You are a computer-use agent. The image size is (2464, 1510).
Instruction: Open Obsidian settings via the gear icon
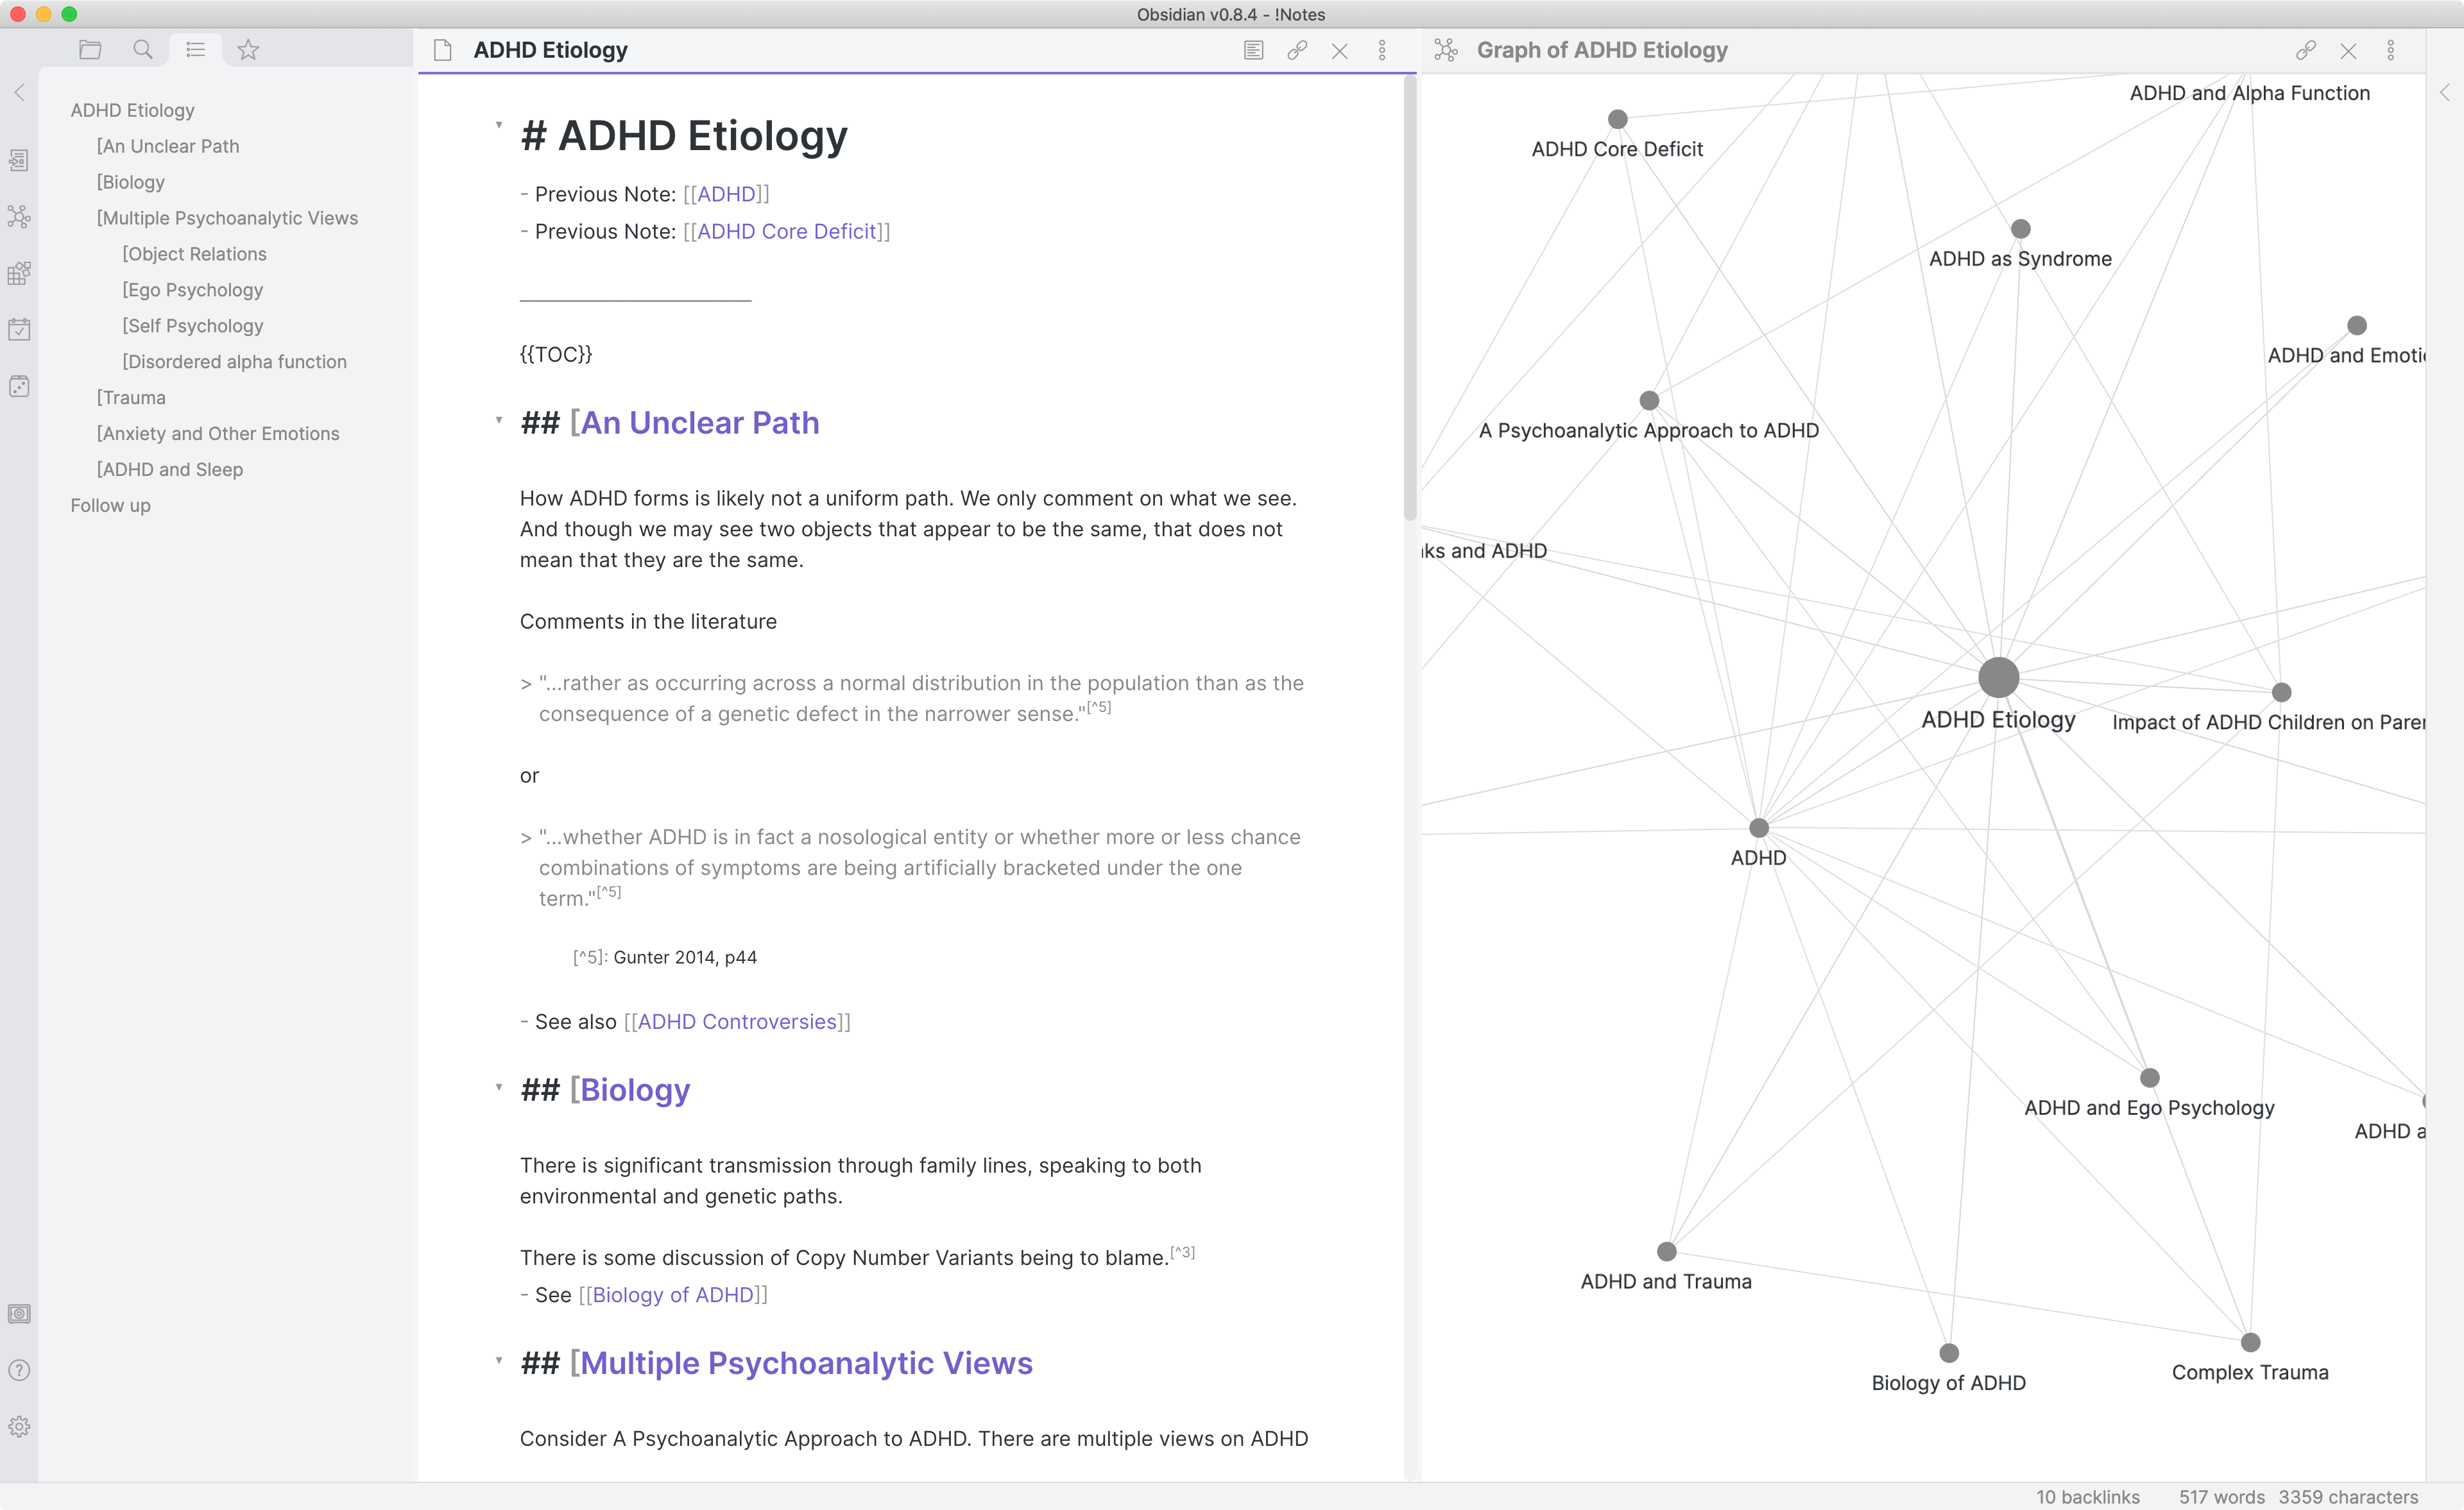tap(20, 1427)
